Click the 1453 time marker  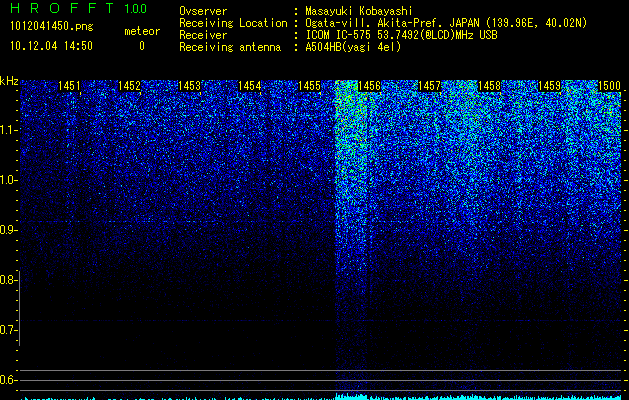pyautogui.click(x=189, y=86)
